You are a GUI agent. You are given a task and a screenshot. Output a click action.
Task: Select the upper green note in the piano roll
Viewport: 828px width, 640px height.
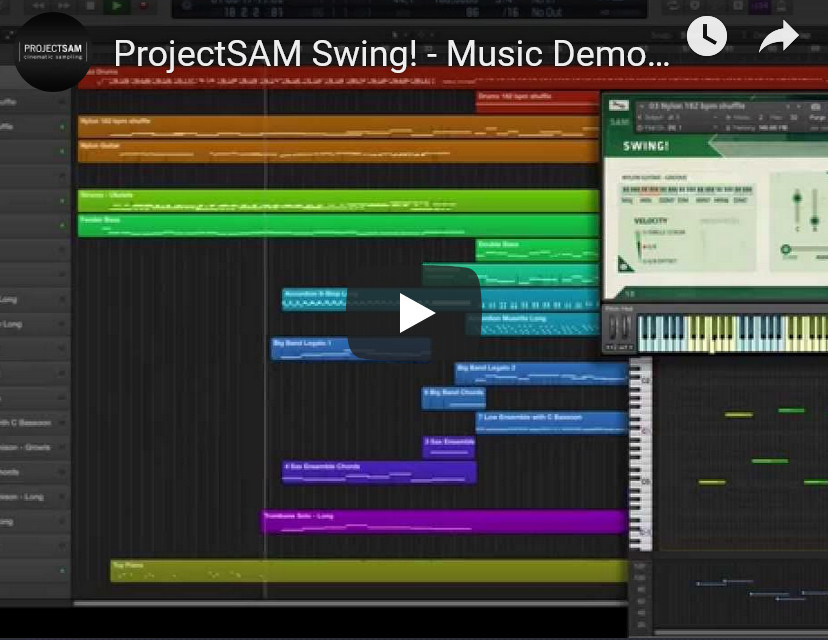click(791, 410)
